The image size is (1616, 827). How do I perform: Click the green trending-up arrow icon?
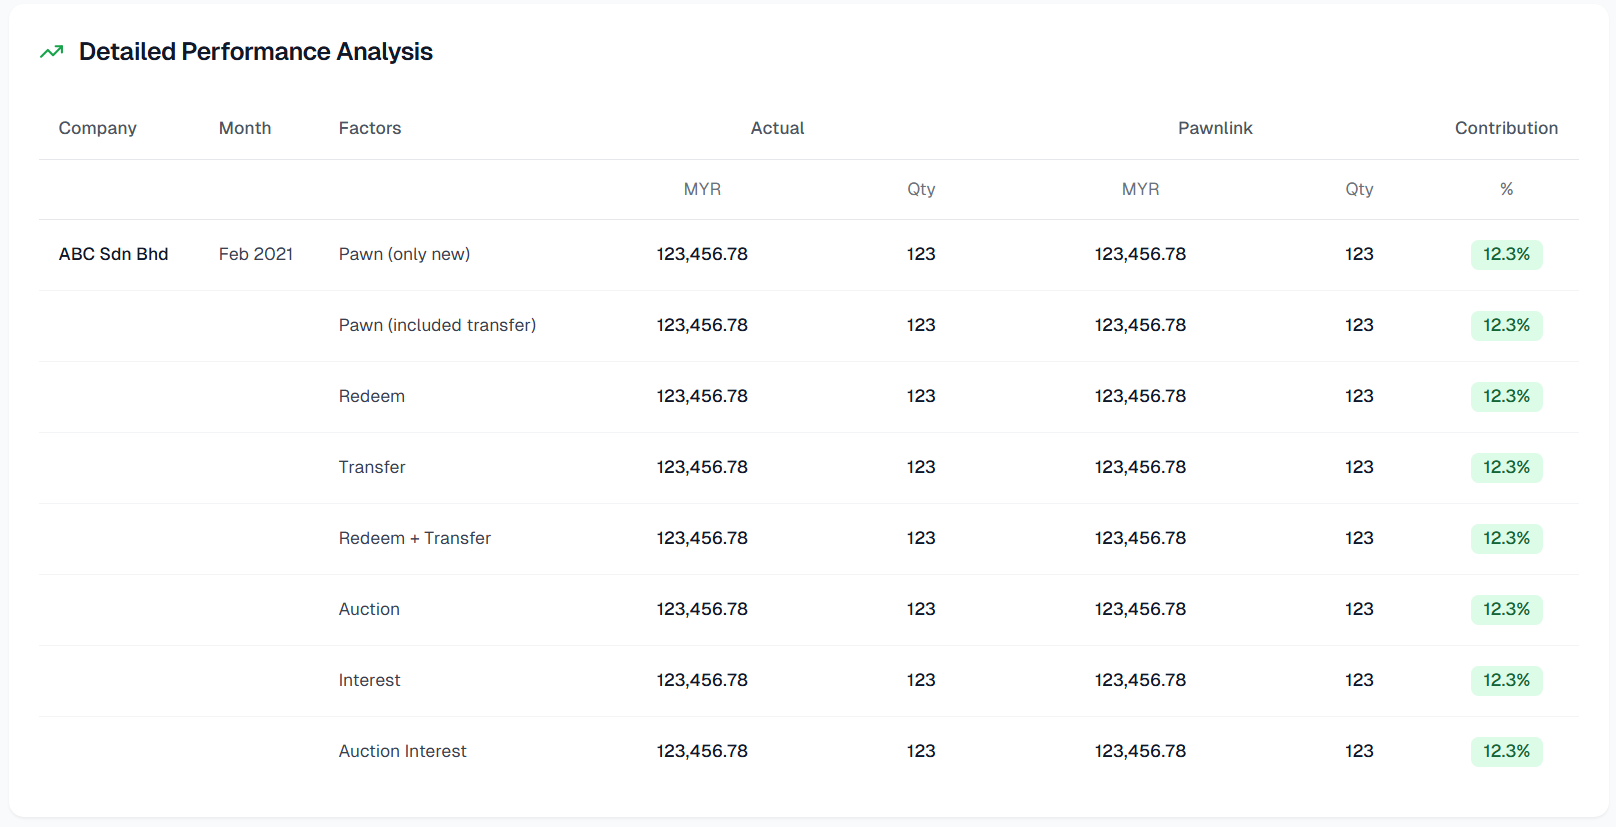click(51, 52)
